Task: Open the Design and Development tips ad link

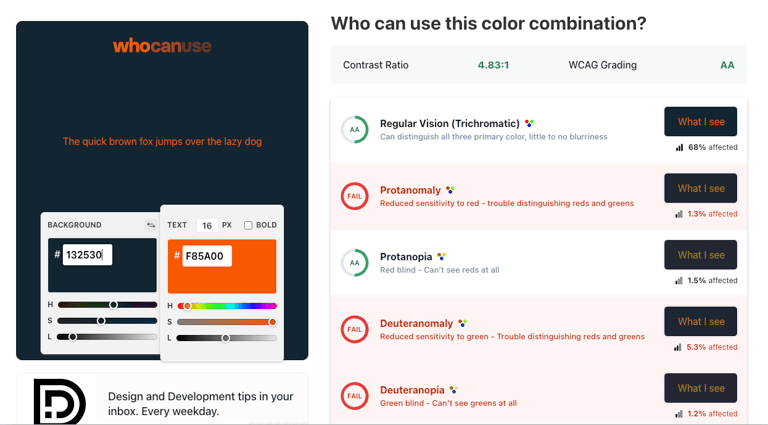Action: 201,403
